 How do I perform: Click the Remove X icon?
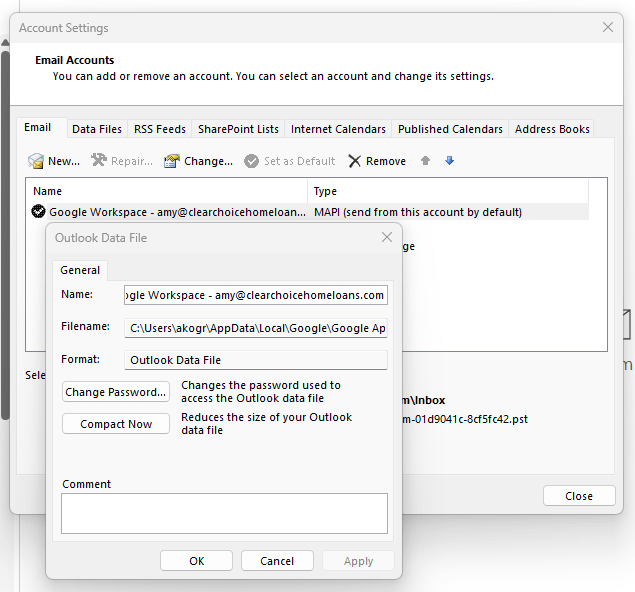coord(354,161)
